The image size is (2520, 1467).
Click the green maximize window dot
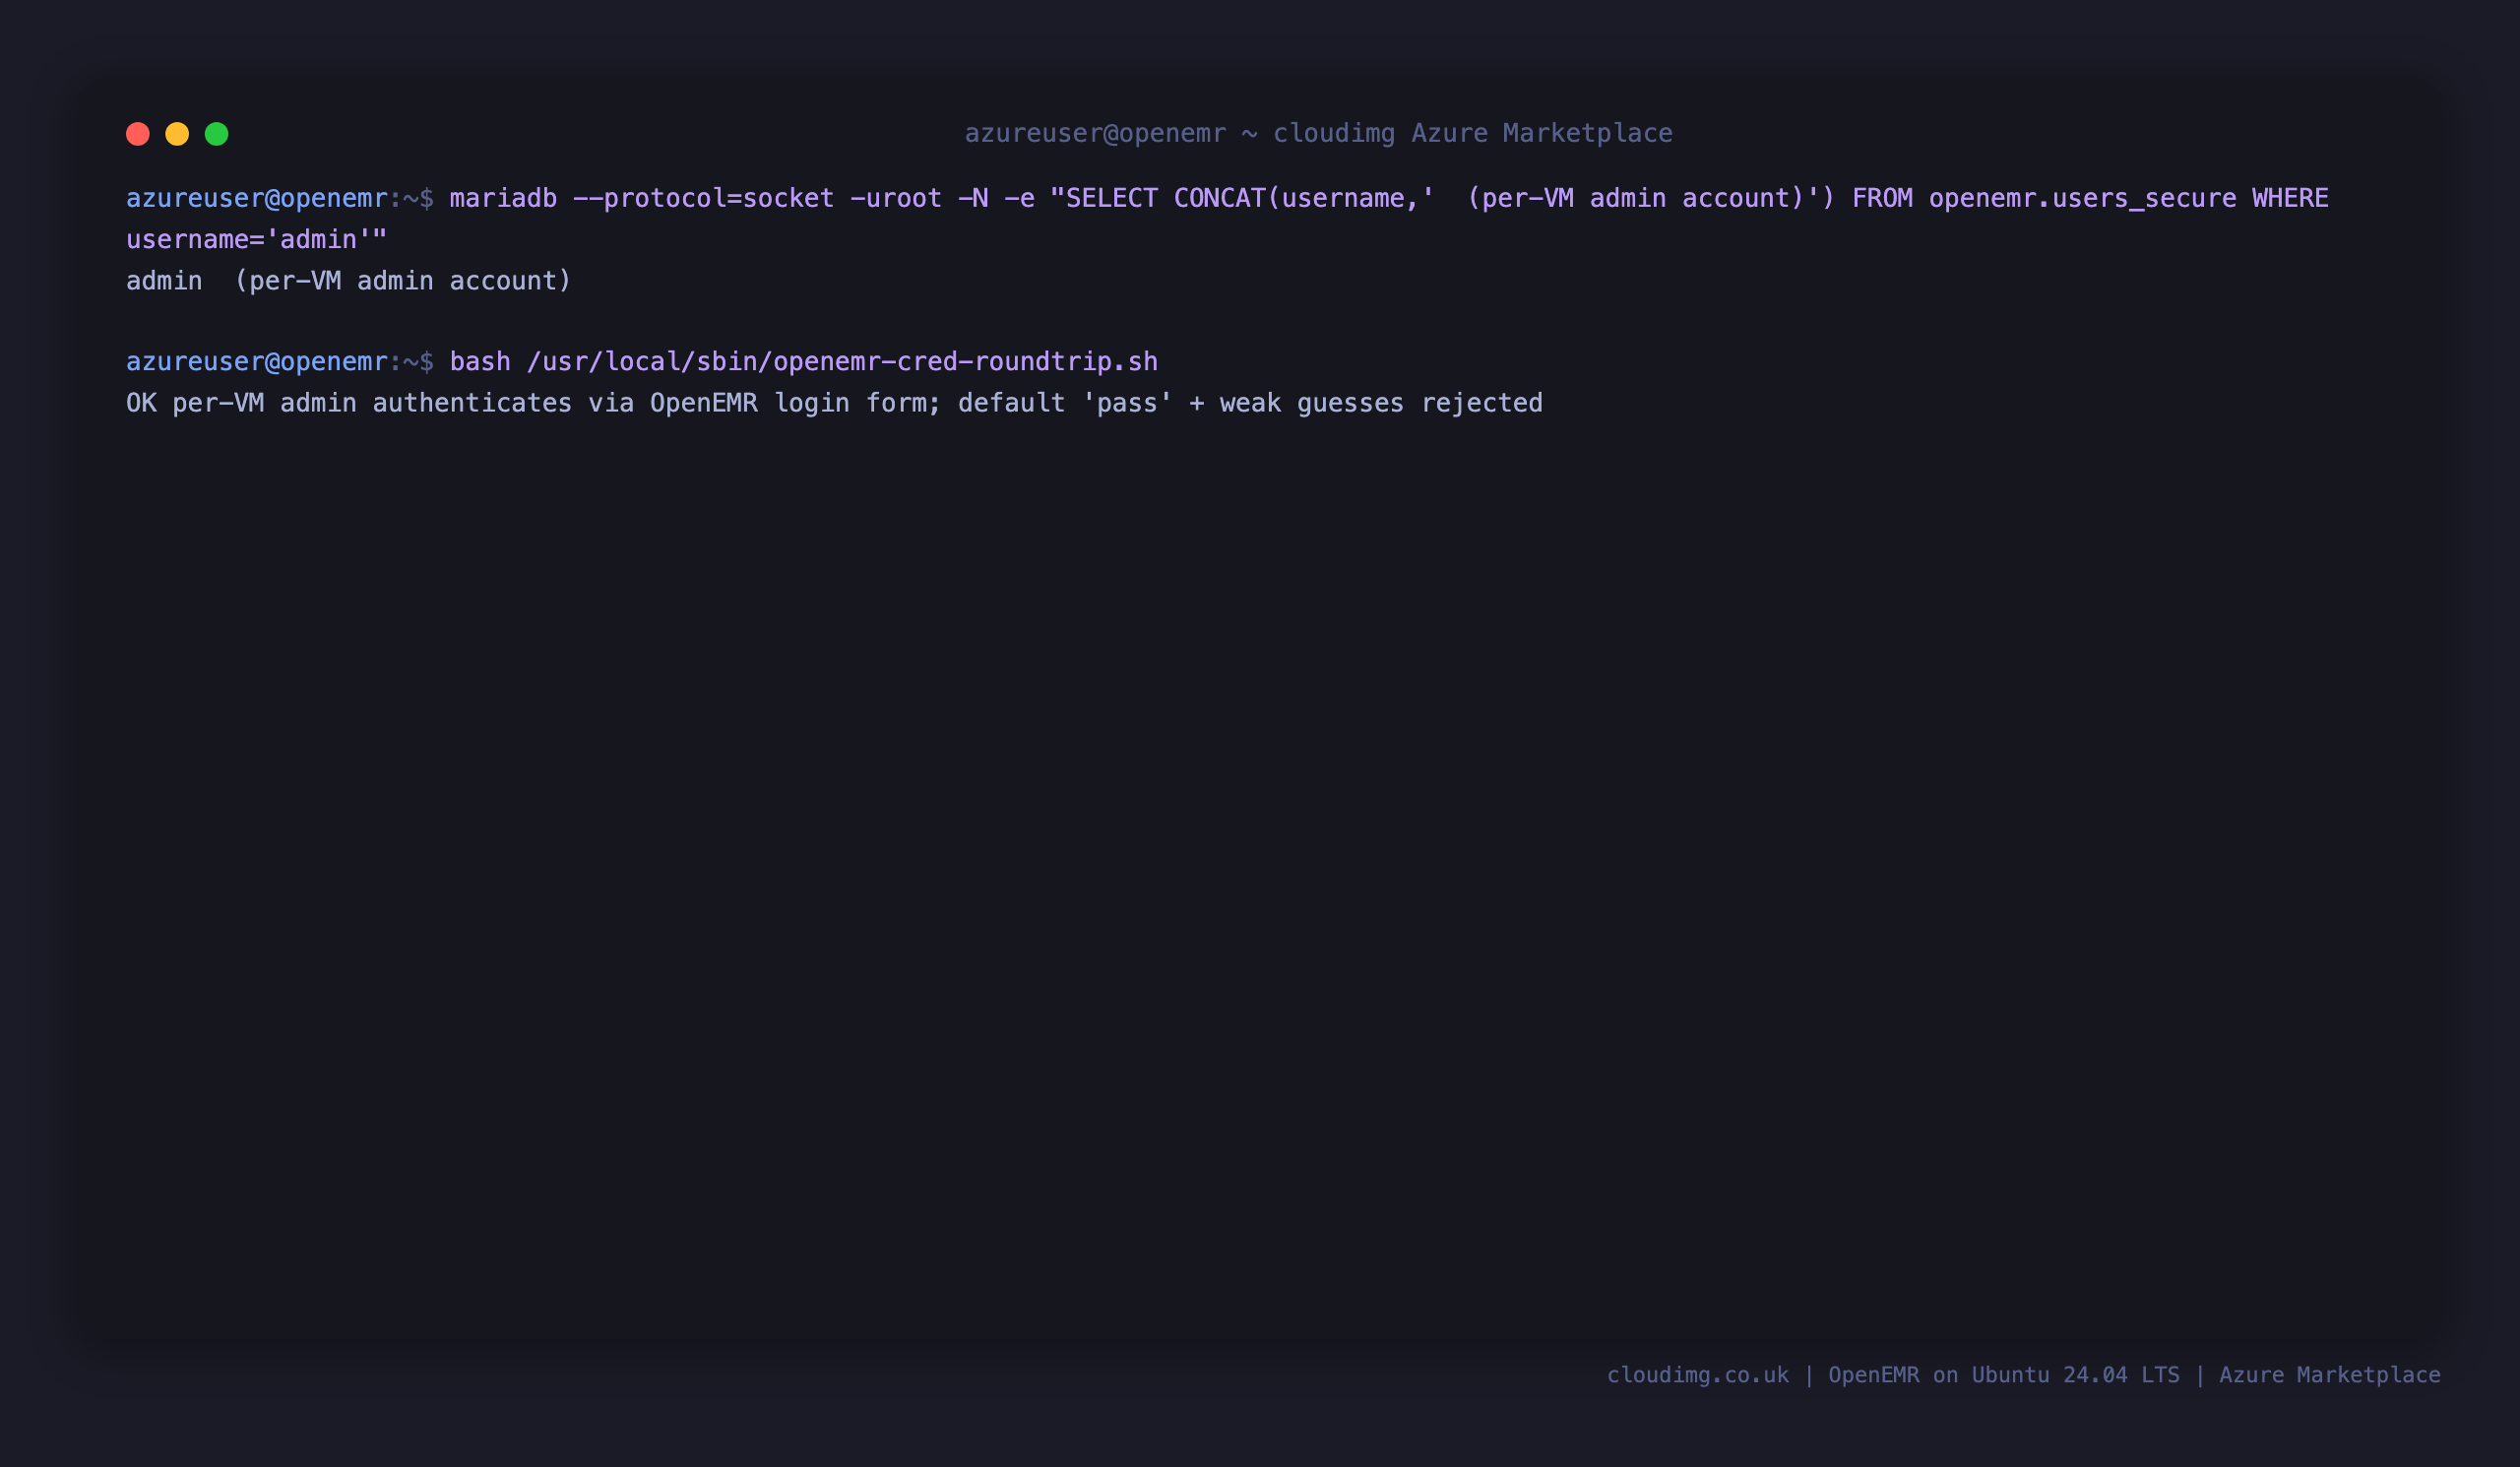click(217, 134)
